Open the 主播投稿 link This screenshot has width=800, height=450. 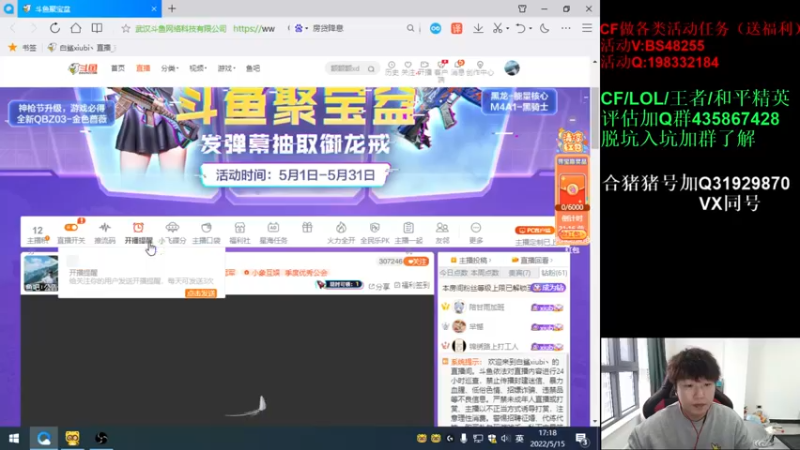(x=469, y=260)
